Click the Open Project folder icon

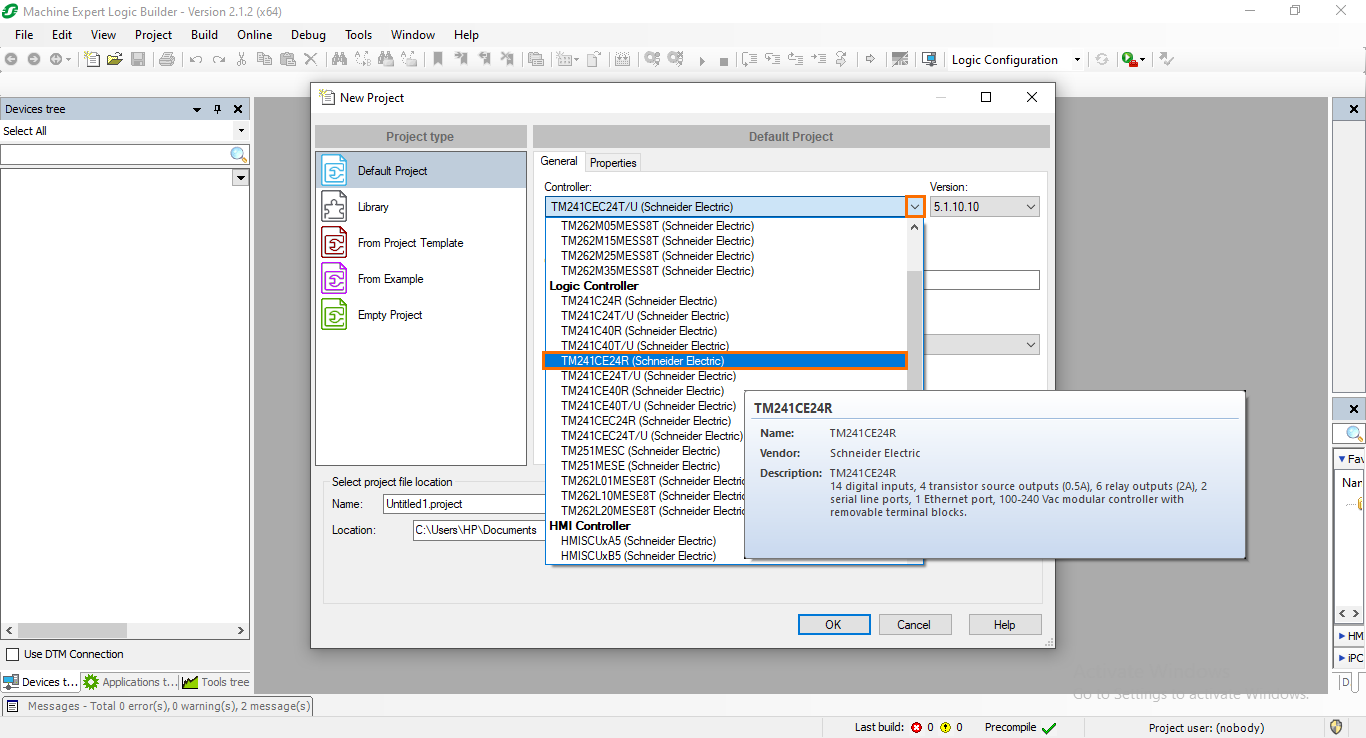point(114,60)
